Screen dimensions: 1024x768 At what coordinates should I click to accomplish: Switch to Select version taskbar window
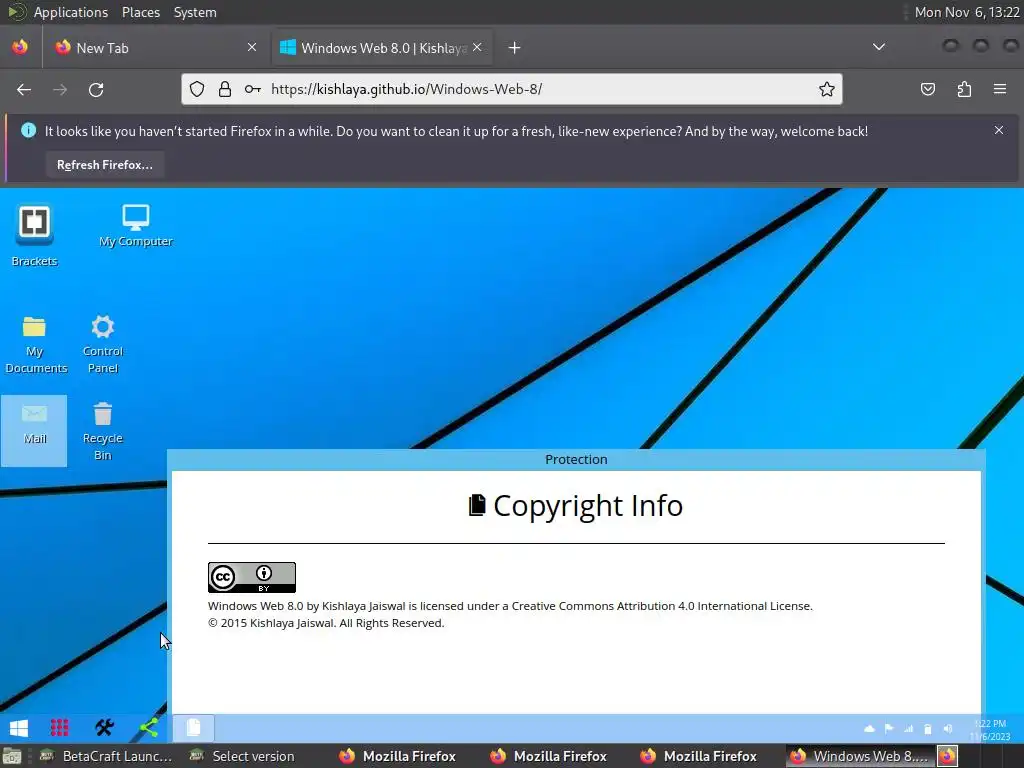(x=243, y=756)
